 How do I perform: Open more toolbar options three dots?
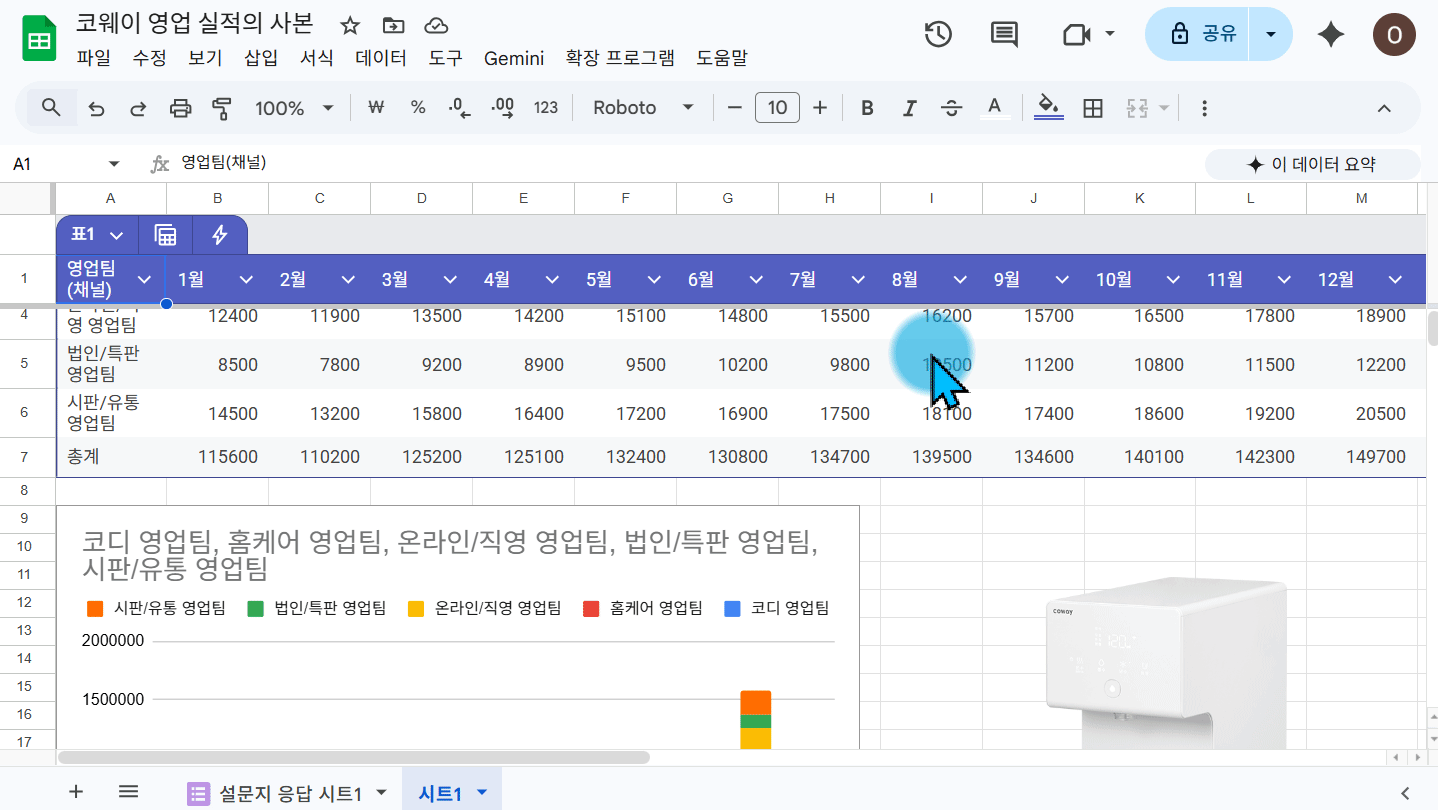[x=1204, y=108]
